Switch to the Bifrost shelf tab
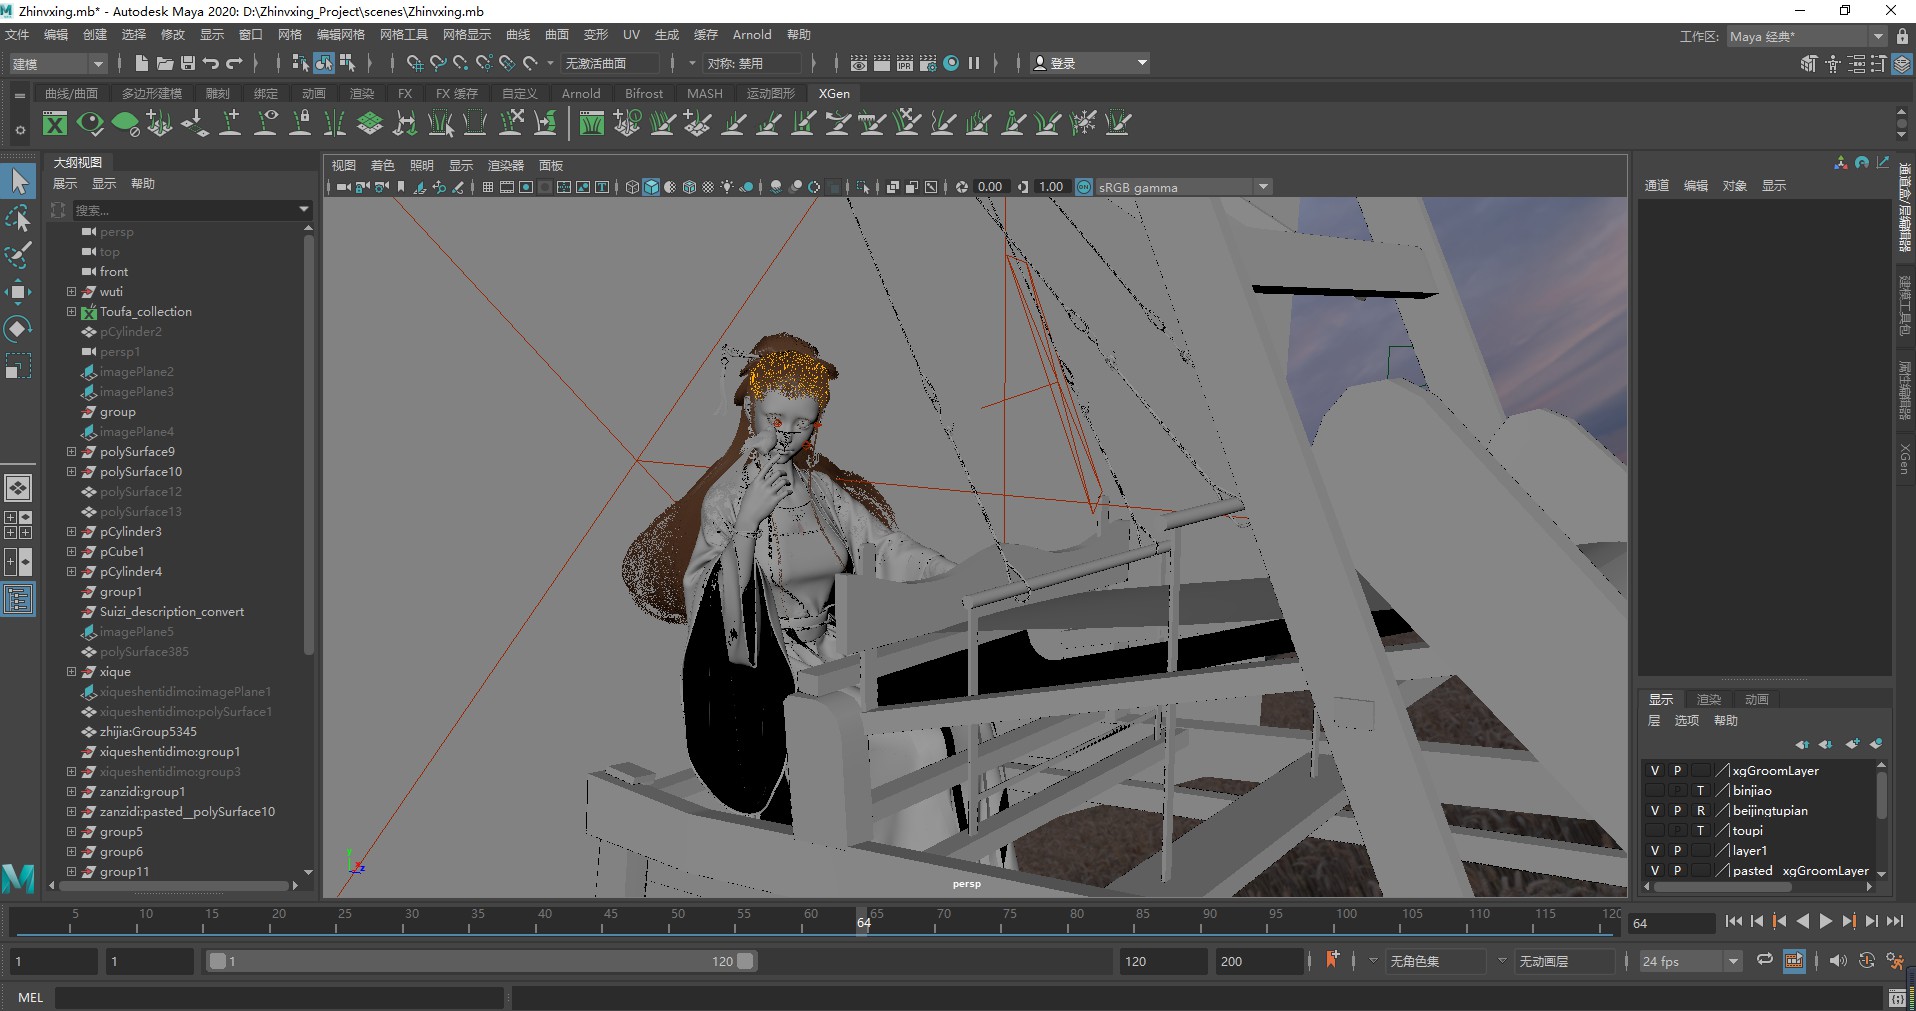This screenshot has width=1916, height=1011. point(643,94)
